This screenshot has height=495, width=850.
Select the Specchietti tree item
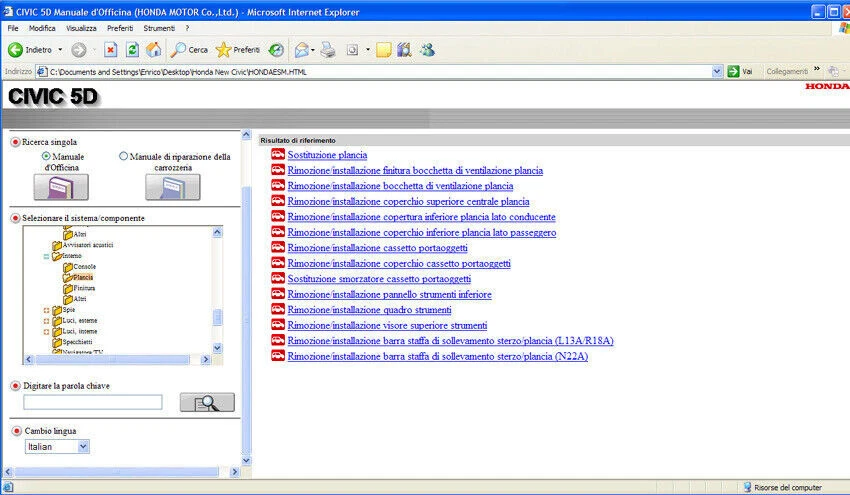click(78, 342)
